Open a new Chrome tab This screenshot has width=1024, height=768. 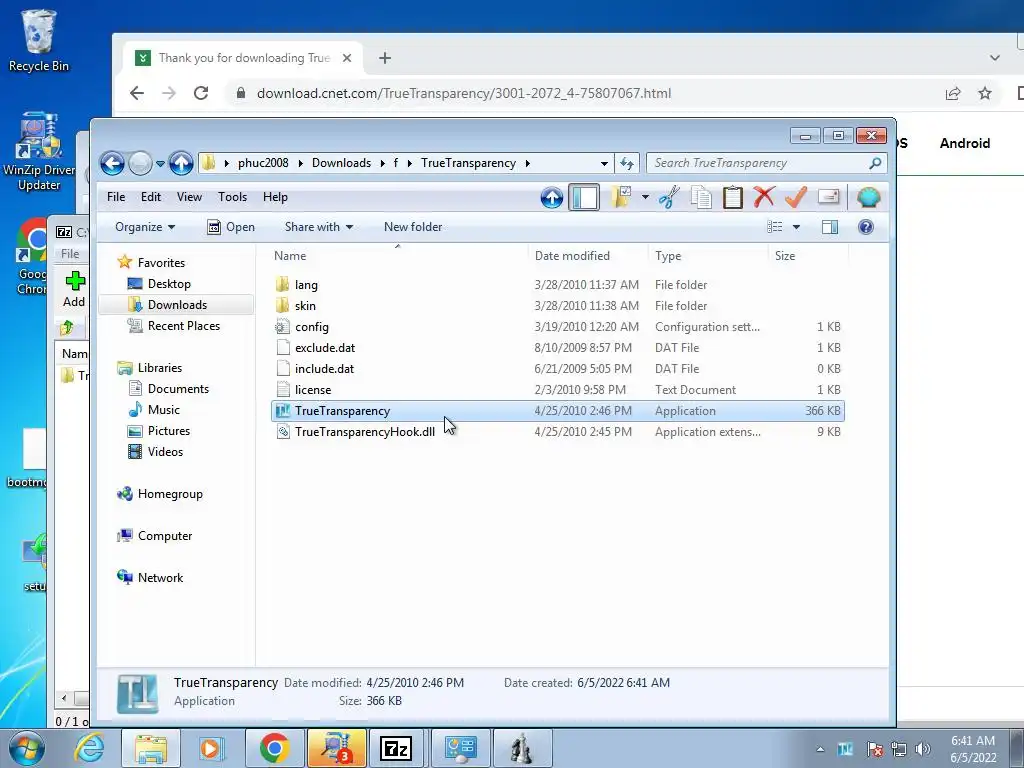(x=385, y=58)
